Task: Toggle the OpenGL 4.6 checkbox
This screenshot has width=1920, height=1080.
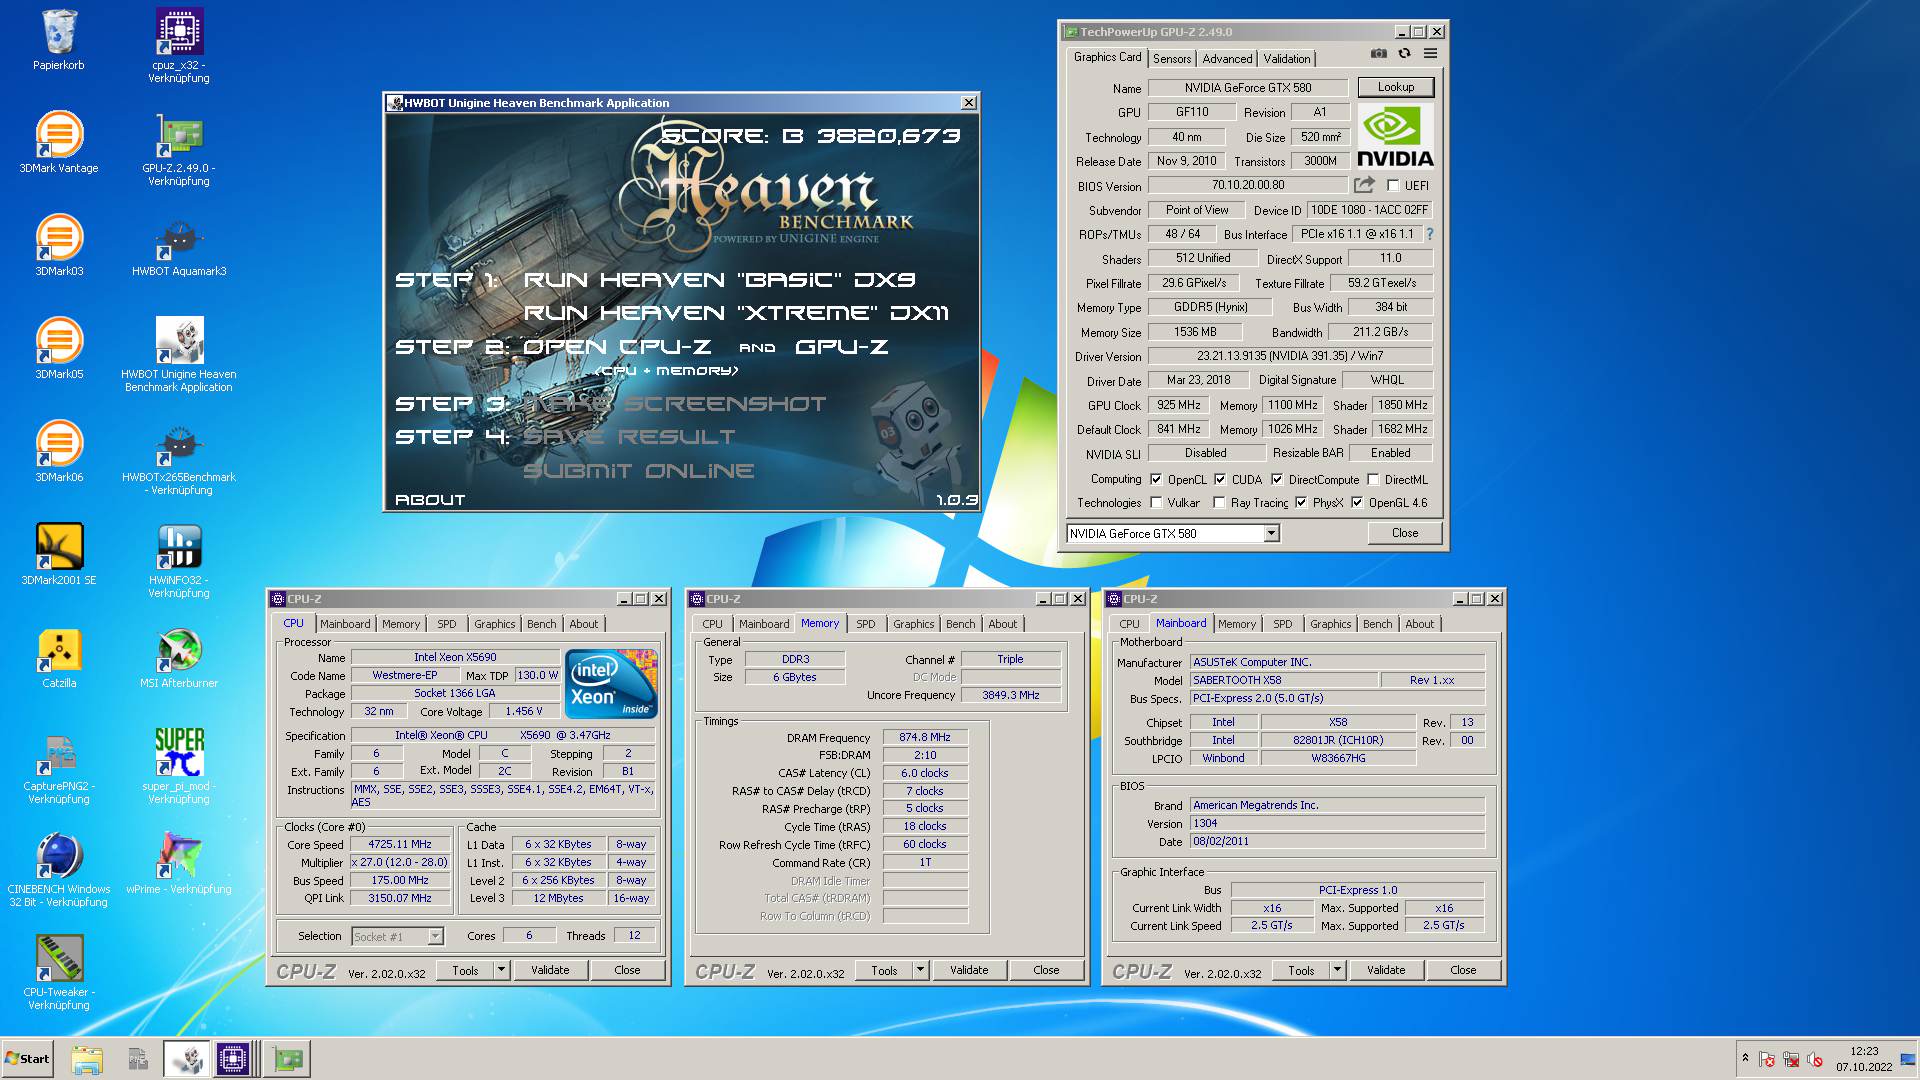Action: (1357, 503)
